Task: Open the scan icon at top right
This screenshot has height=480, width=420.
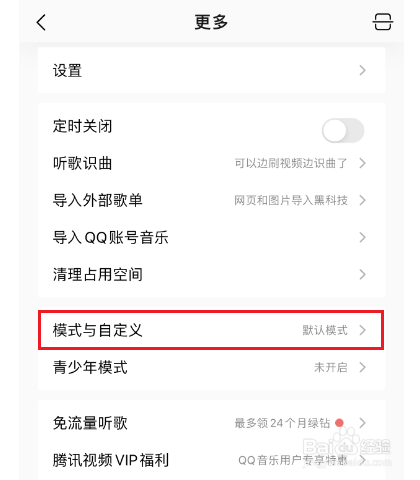Action: point(382,22)
